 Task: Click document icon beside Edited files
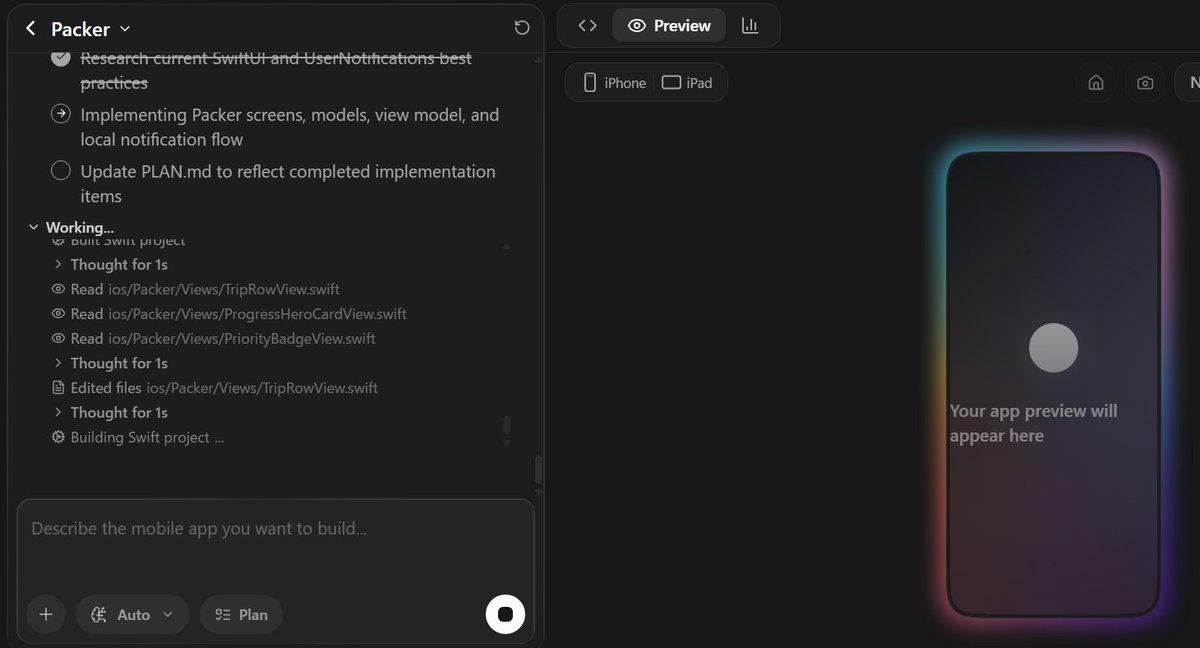(58, 388)
